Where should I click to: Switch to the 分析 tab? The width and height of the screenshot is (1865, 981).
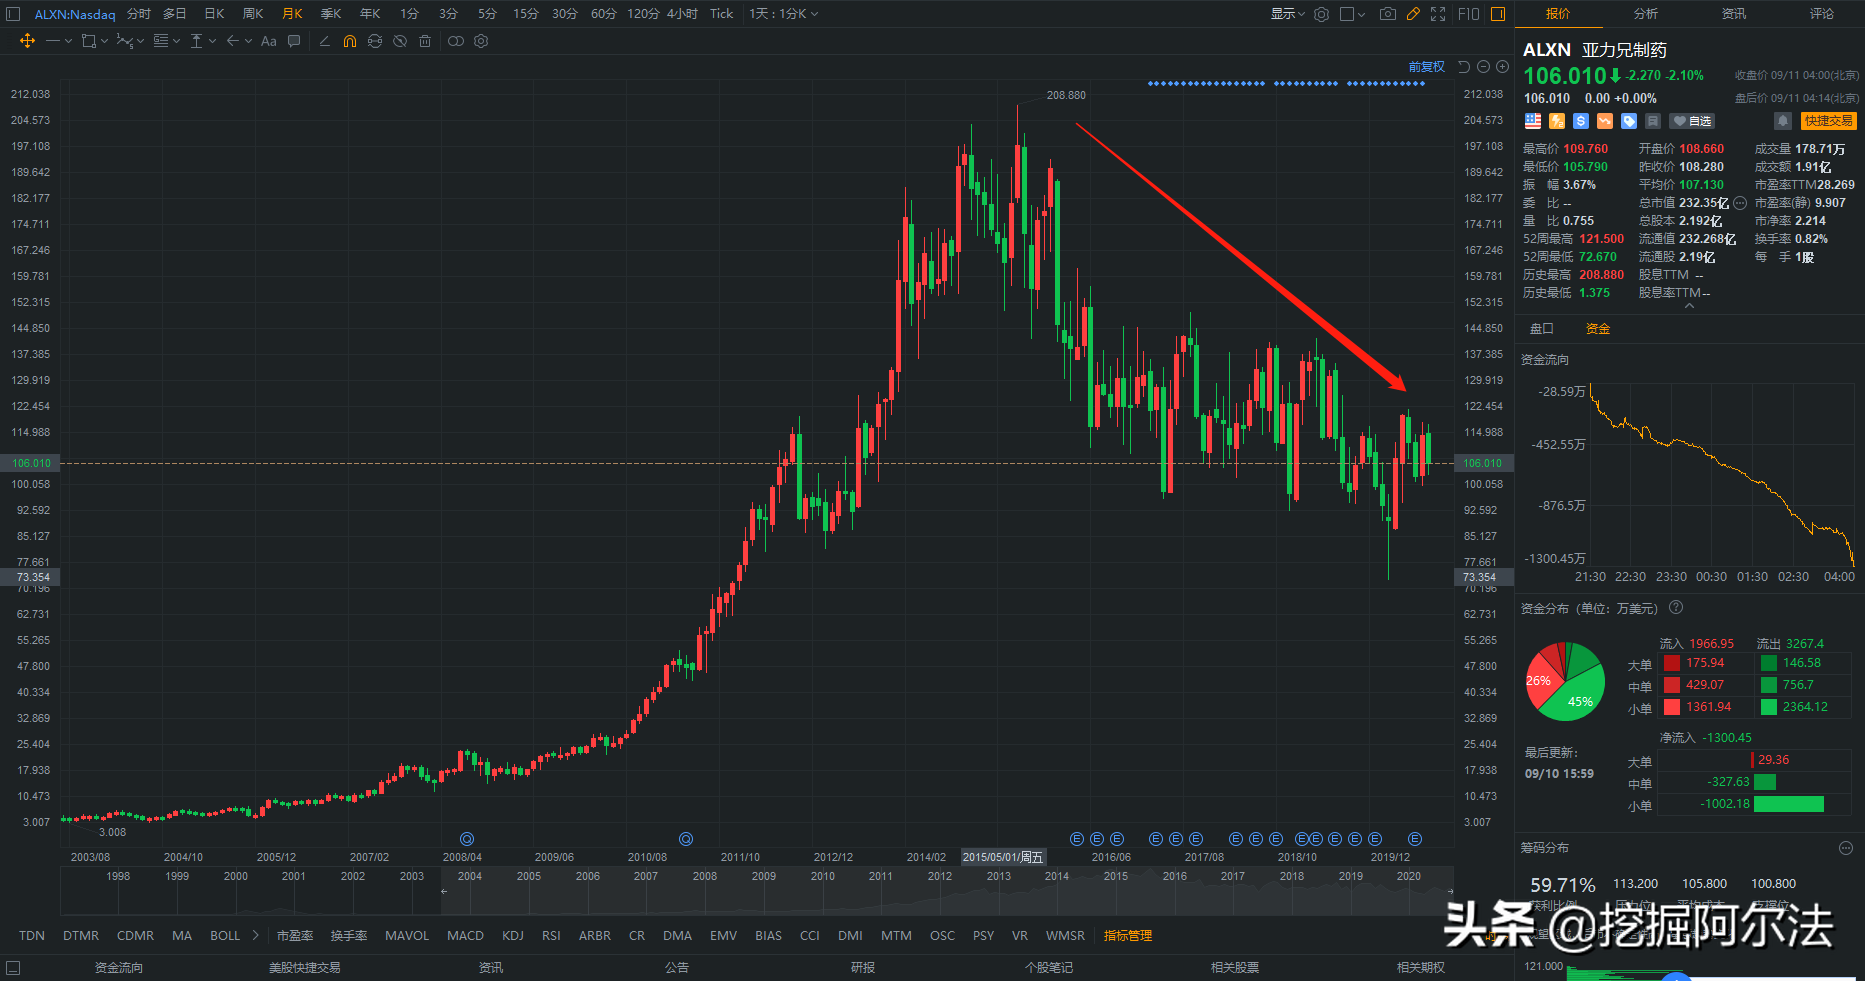click(1646, 14)
